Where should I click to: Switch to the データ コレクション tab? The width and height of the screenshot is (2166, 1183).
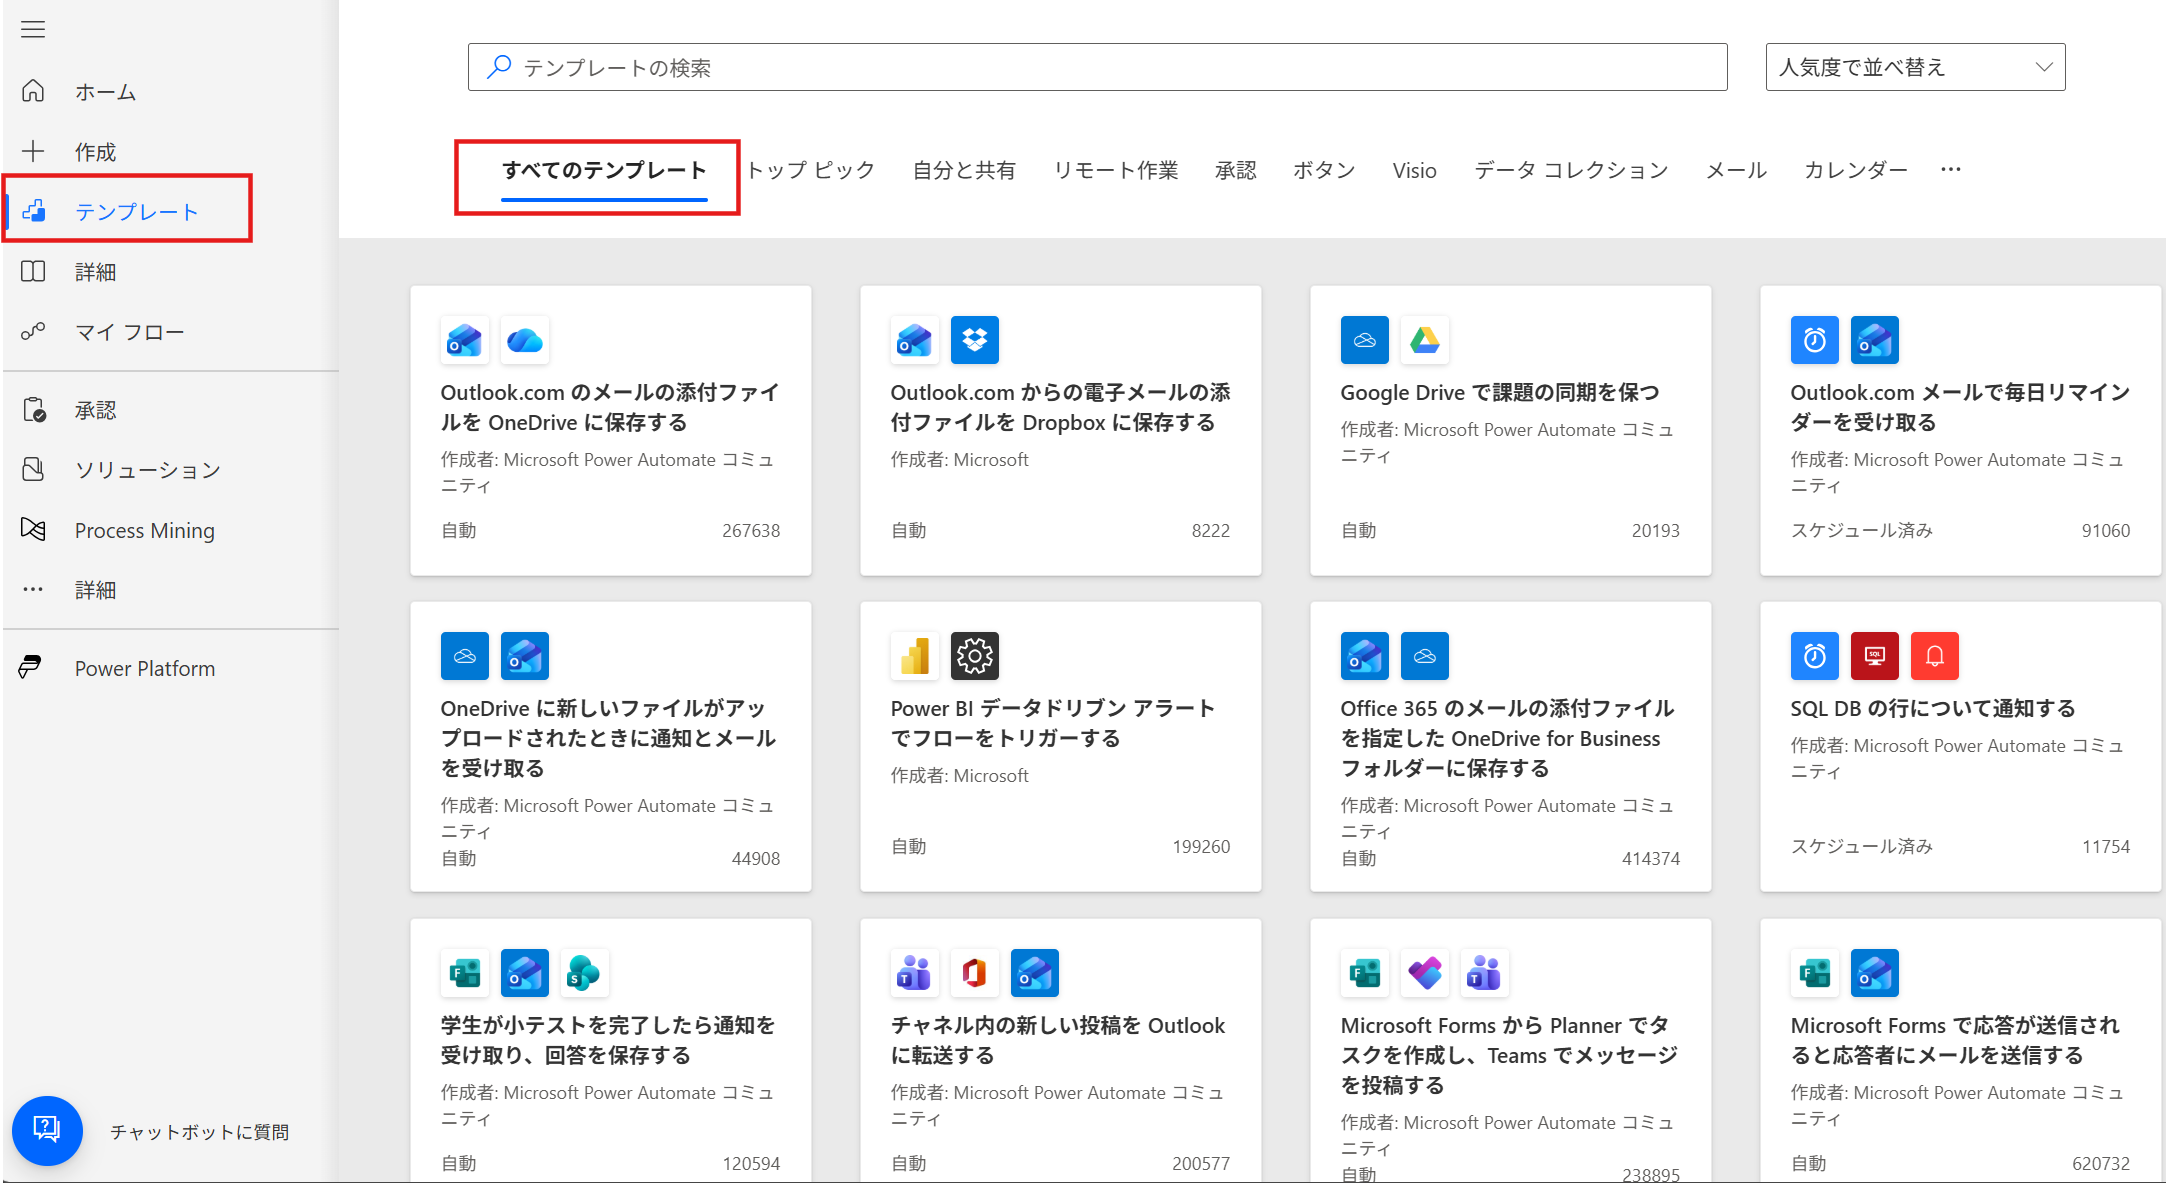click(x=1571, y=171)
